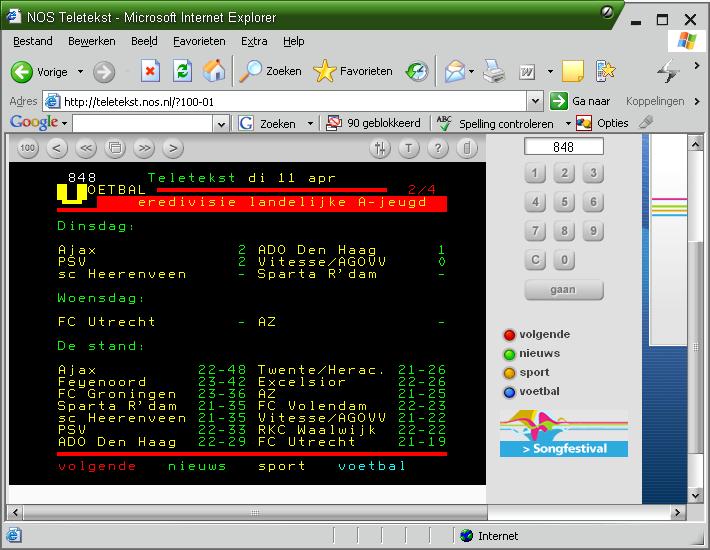Click the Ga naar button

(580, 101)
